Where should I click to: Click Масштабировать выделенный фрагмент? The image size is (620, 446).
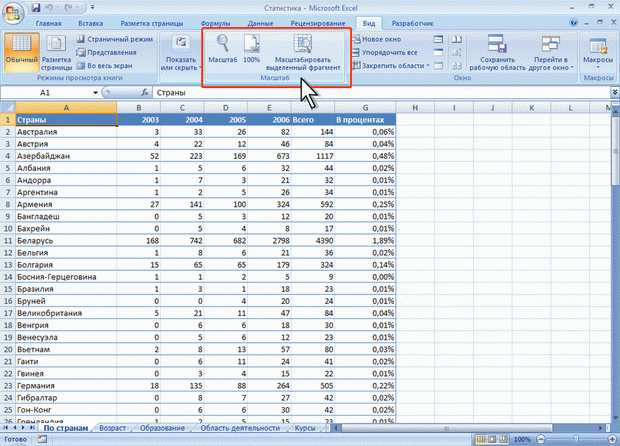tap(303, 52)
